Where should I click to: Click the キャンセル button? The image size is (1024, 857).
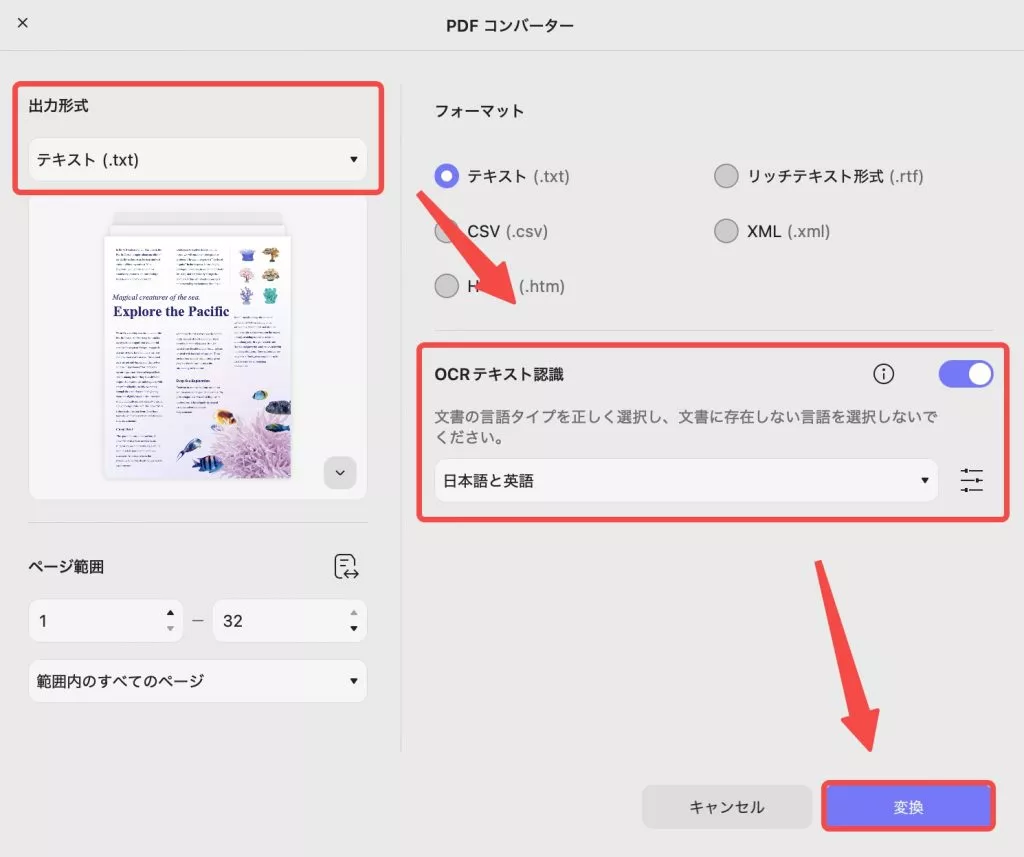(x=727, y=807)
